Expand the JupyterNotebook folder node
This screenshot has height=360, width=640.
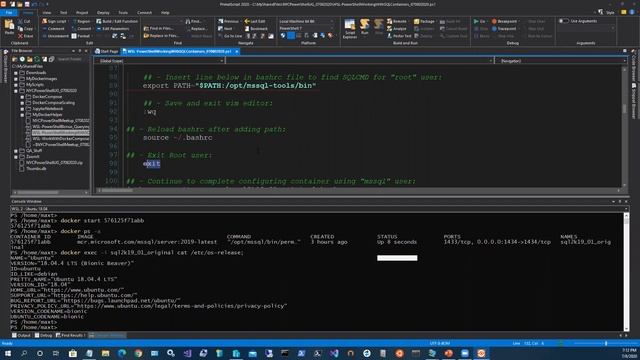click(22, 109)
